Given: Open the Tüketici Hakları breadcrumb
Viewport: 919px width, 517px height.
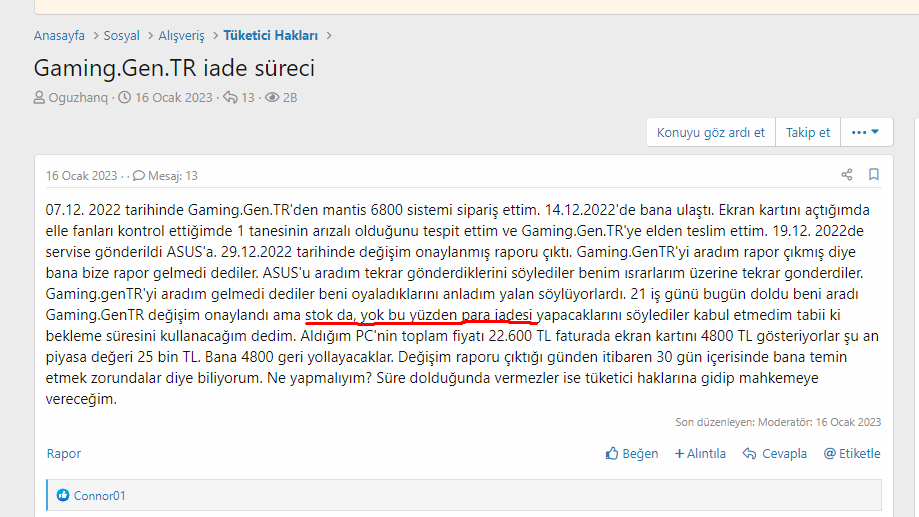Looking at the screenshot, I should (271, 36).
